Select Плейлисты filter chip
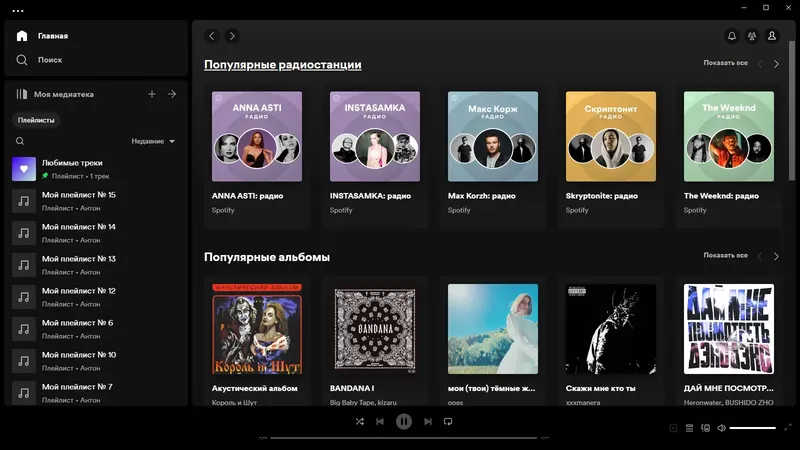800x450 pixels. pos(36,120)
